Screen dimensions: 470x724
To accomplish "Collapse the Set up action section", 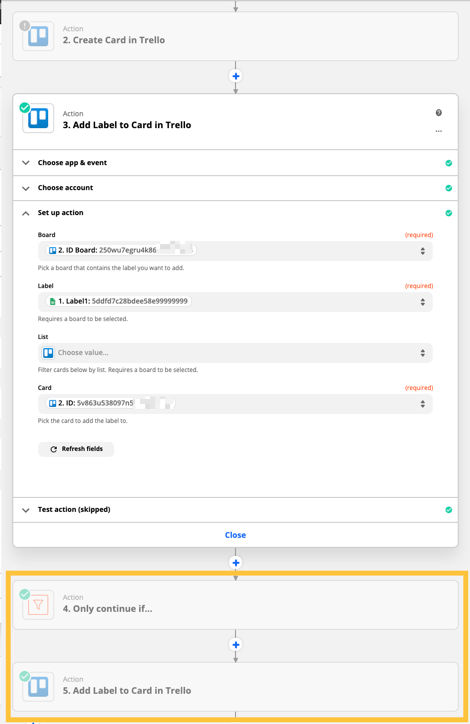I will [x=235, y=213].
